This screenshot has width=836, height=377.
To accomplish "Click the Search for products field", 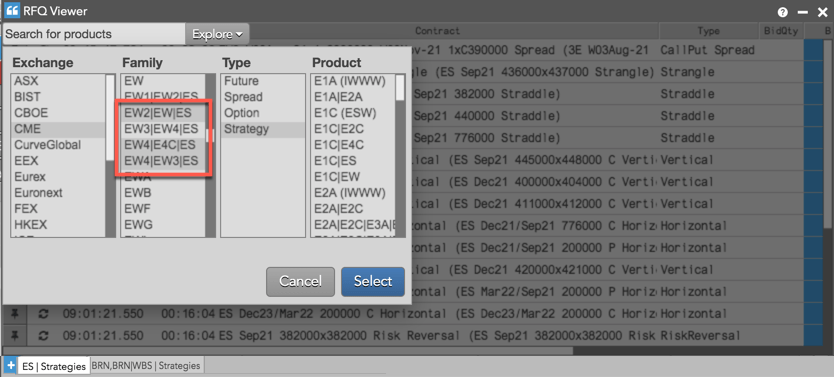I will [x=94, y=34].
